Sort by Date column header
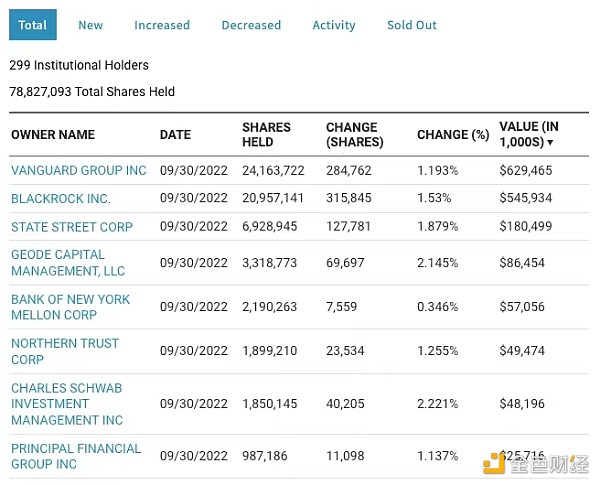The height and width of the screenshot is (485, 600). (x=175, y=135)
